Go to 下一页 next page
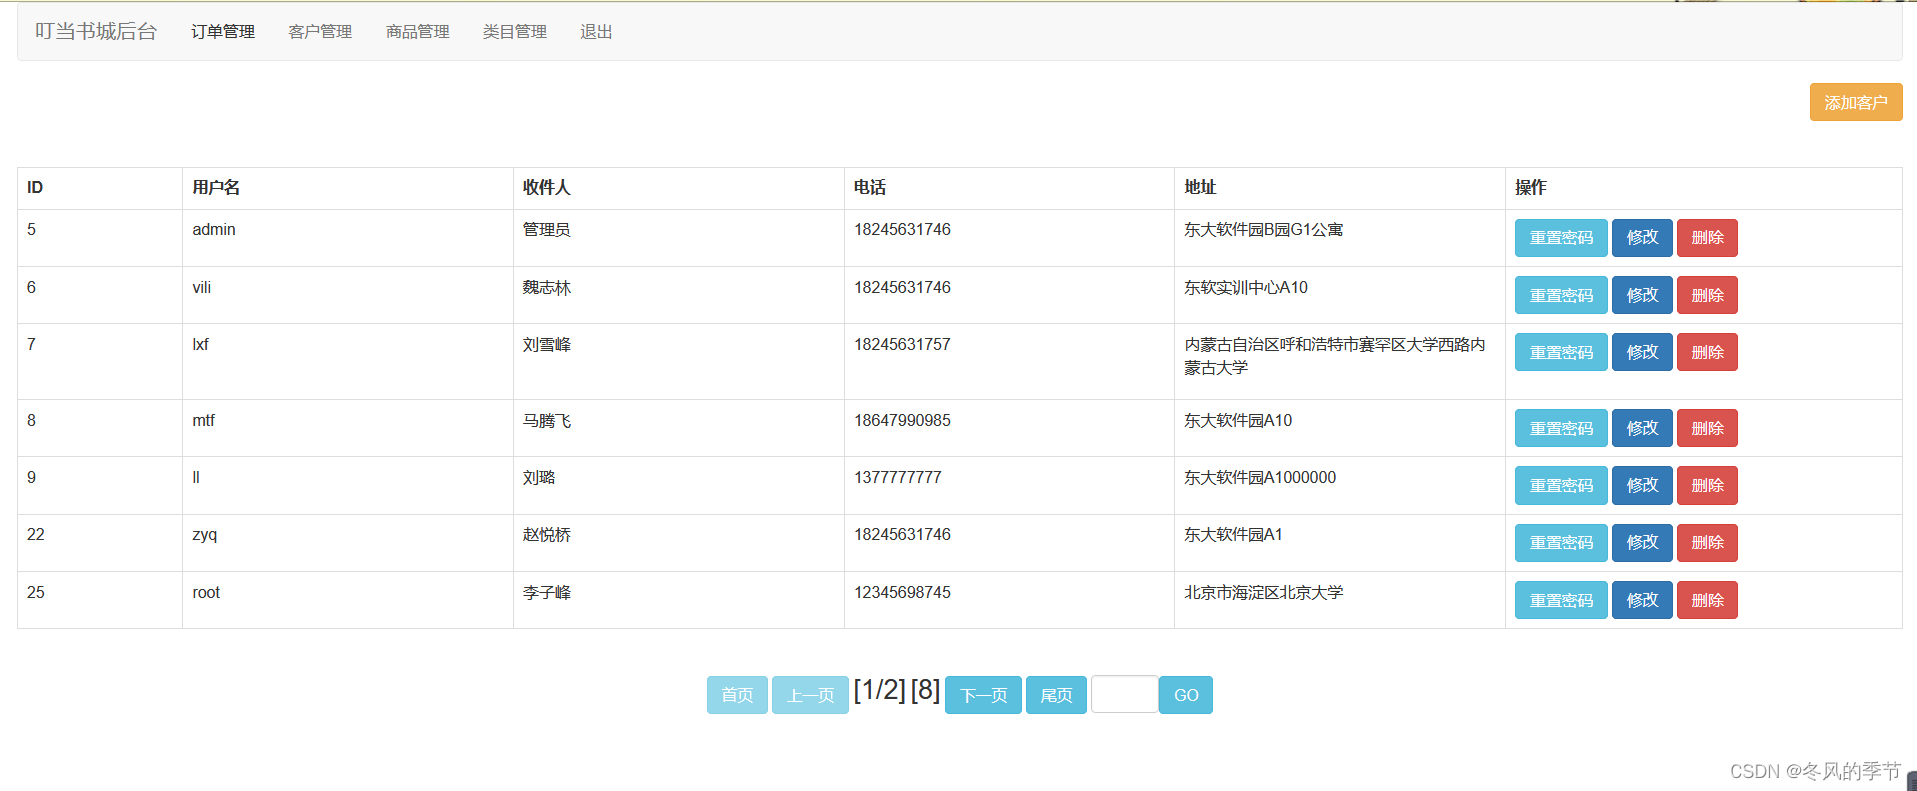Viewport: 1917px width, 791px height. pyautogui.click(x=983, y=695)
